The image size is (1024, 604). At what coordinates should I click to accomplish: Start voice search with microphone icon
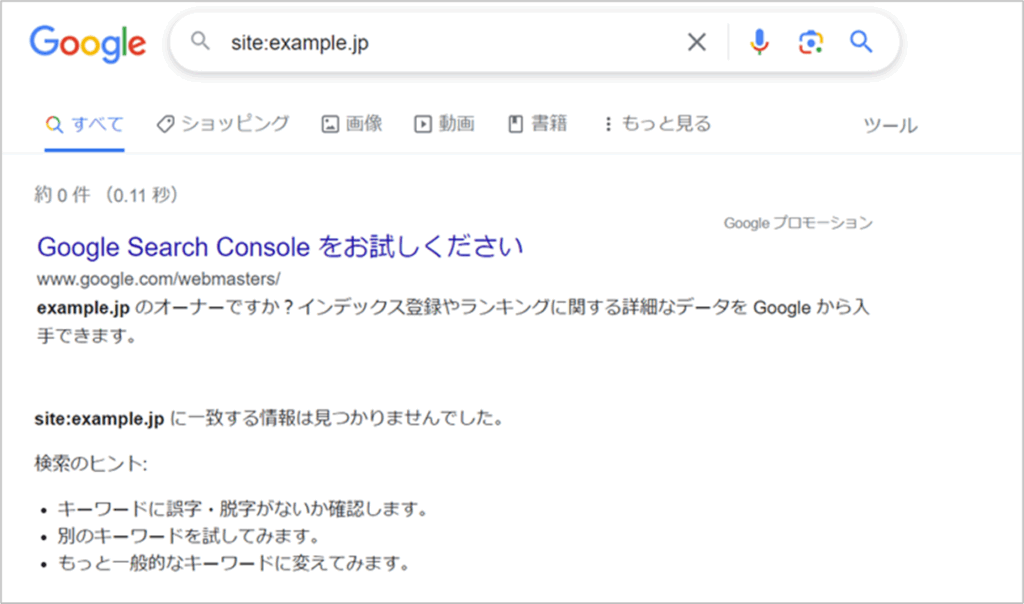click(x=759, y=42)
